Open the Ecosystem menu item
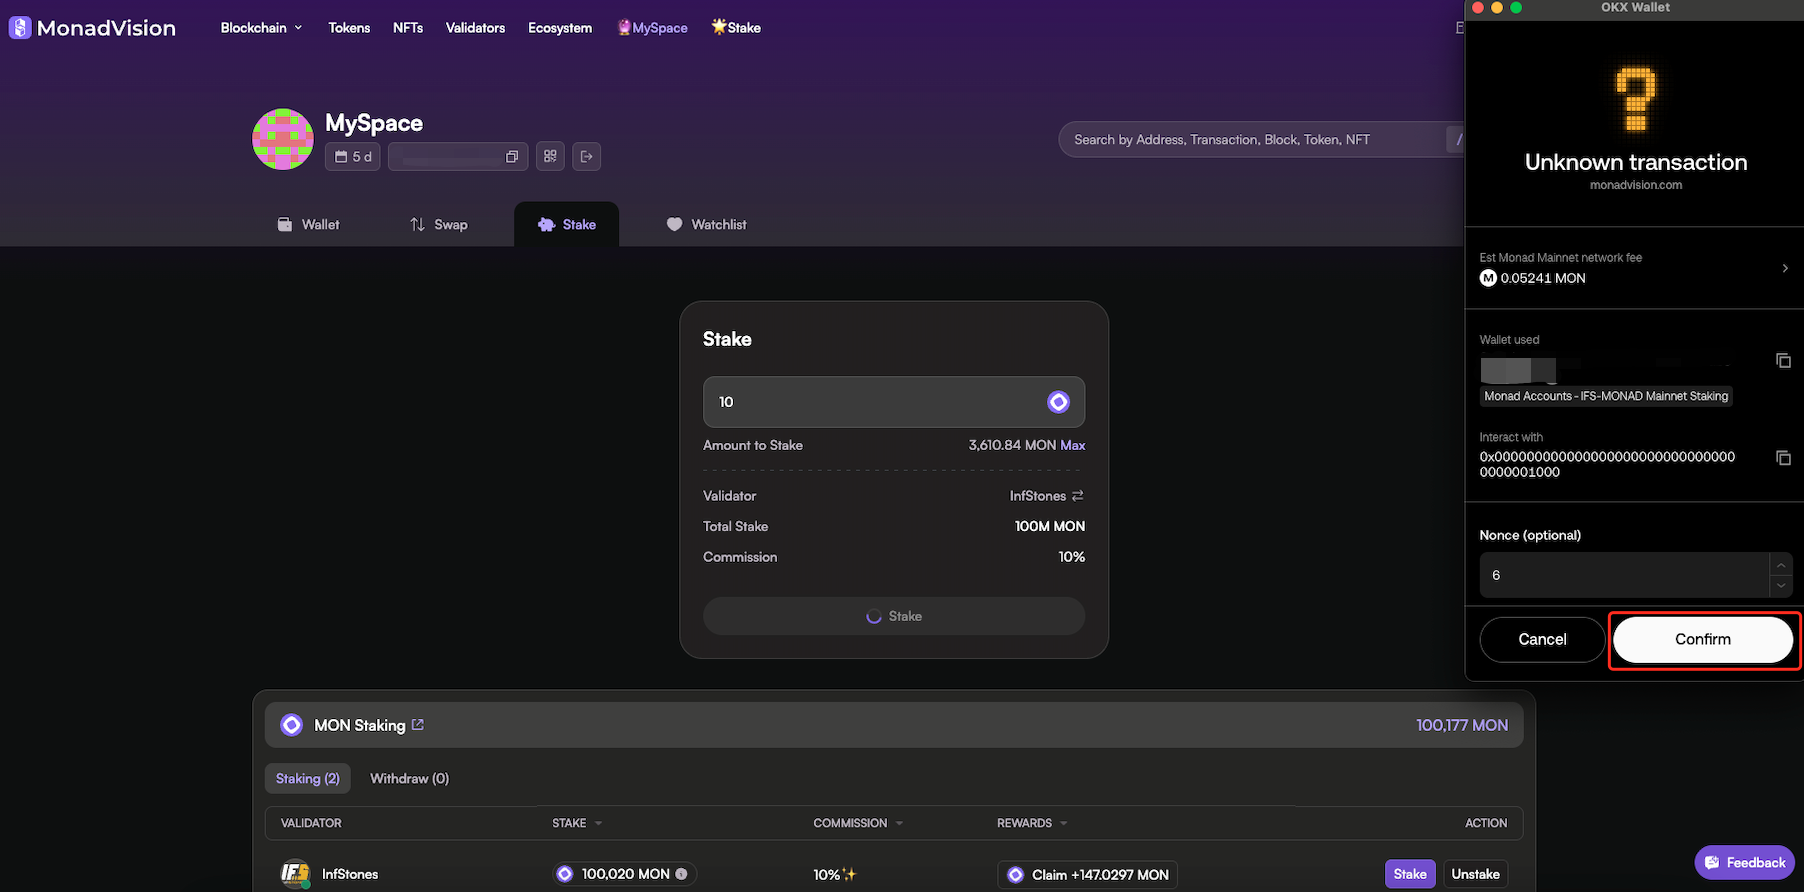 [x=560, y=28]
